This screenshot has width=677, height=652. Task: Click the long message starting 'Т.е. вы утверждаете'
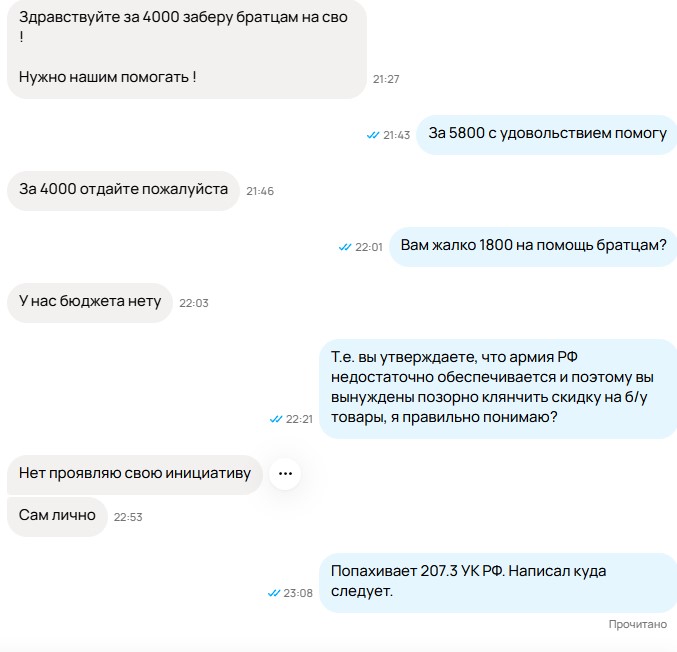point(498,389)
